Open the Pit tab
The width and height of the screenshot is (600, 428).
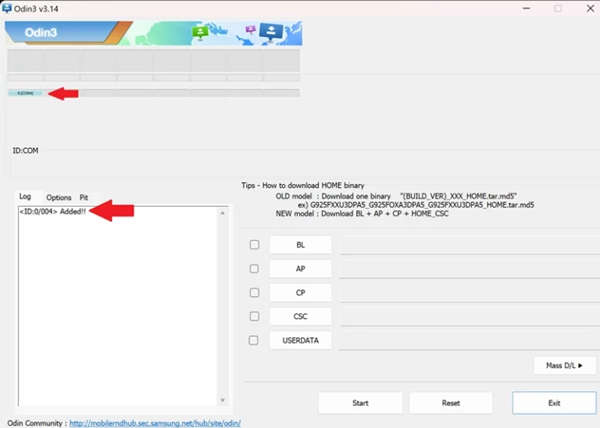point(84,197)
